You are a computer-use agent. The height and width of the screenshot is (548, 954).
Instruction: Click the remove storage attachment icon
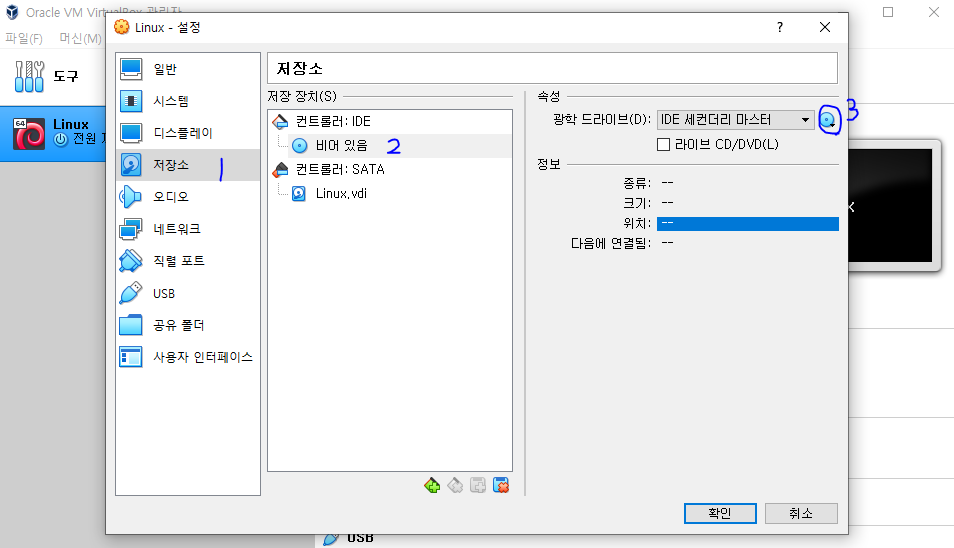click(501, 485)
